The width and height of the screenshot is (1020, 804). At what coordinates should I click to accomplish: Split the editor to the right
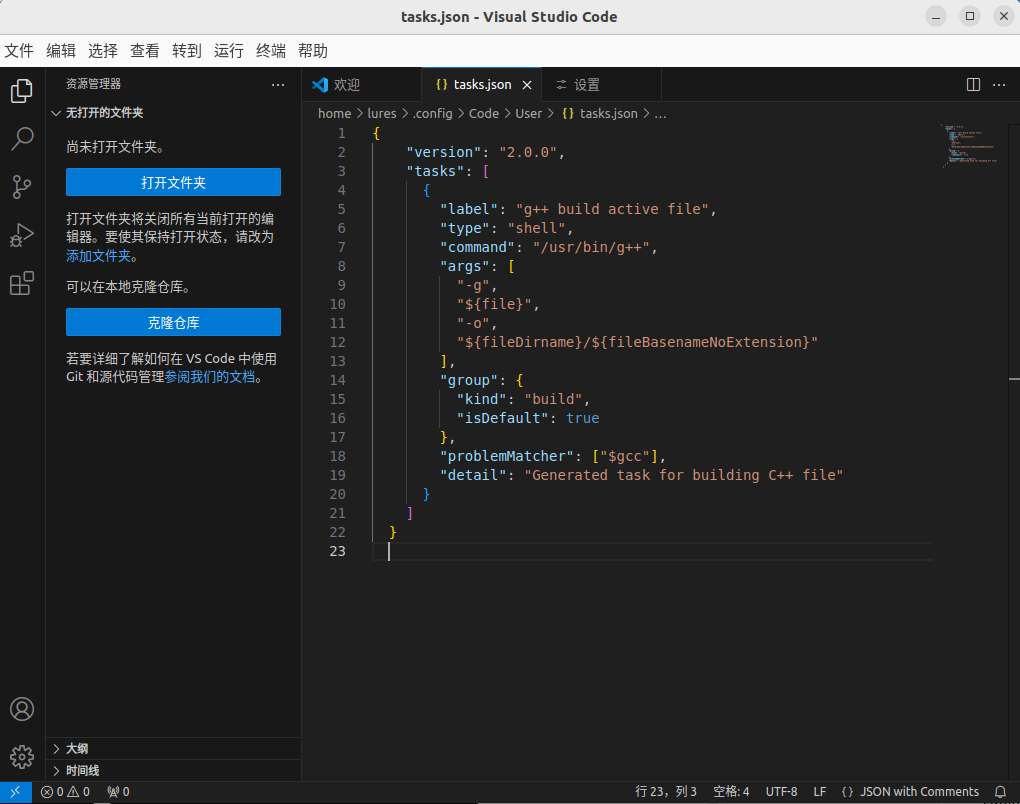[x=973, y=85]
